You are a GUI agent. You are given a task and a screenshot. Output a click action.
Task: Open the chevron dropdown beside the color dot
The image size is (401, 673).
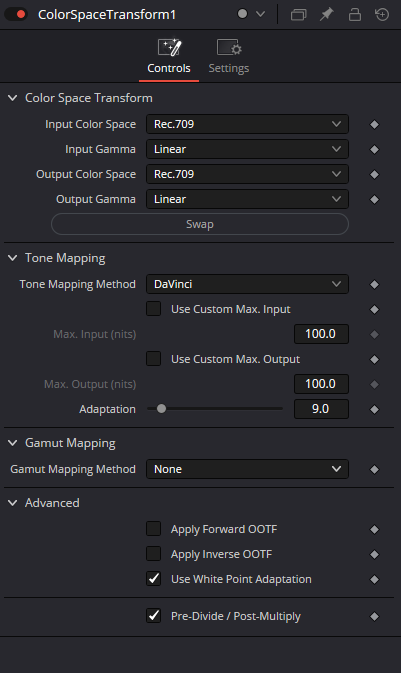(x=260, y=14)
